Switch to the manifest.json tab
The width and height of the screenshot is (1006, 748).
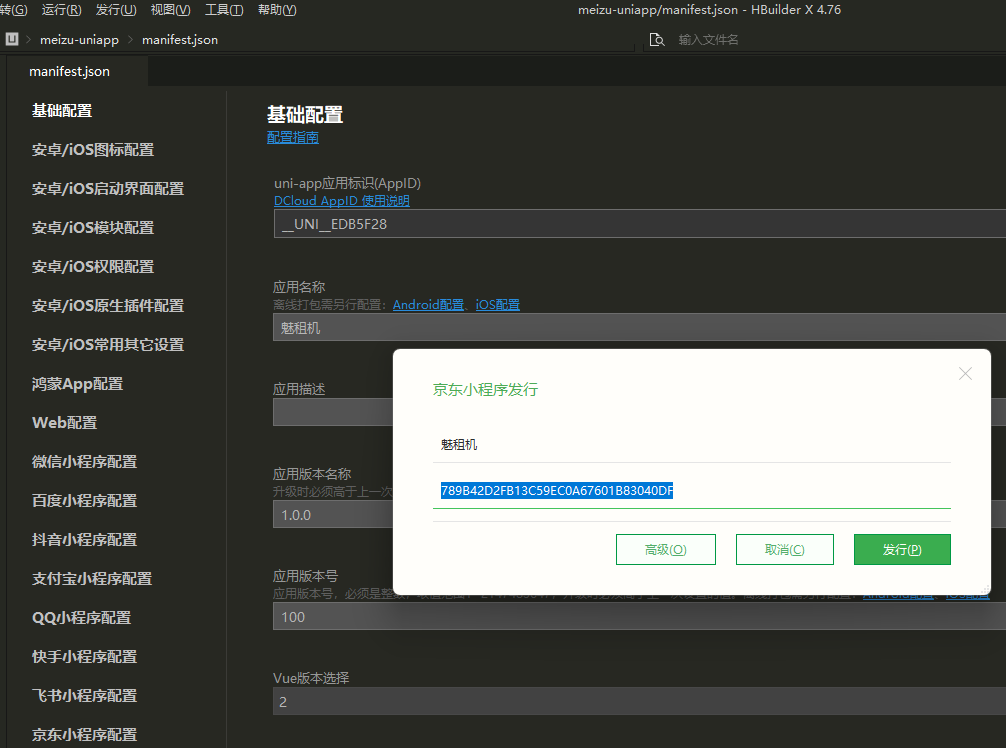pos(70,72)
